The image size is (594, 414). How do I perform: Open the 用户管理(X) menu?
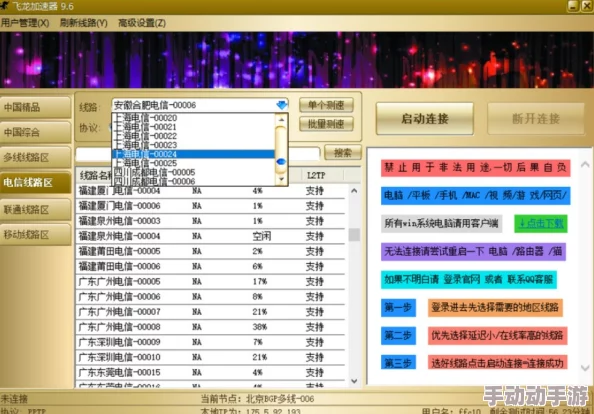tap(25, 23)
